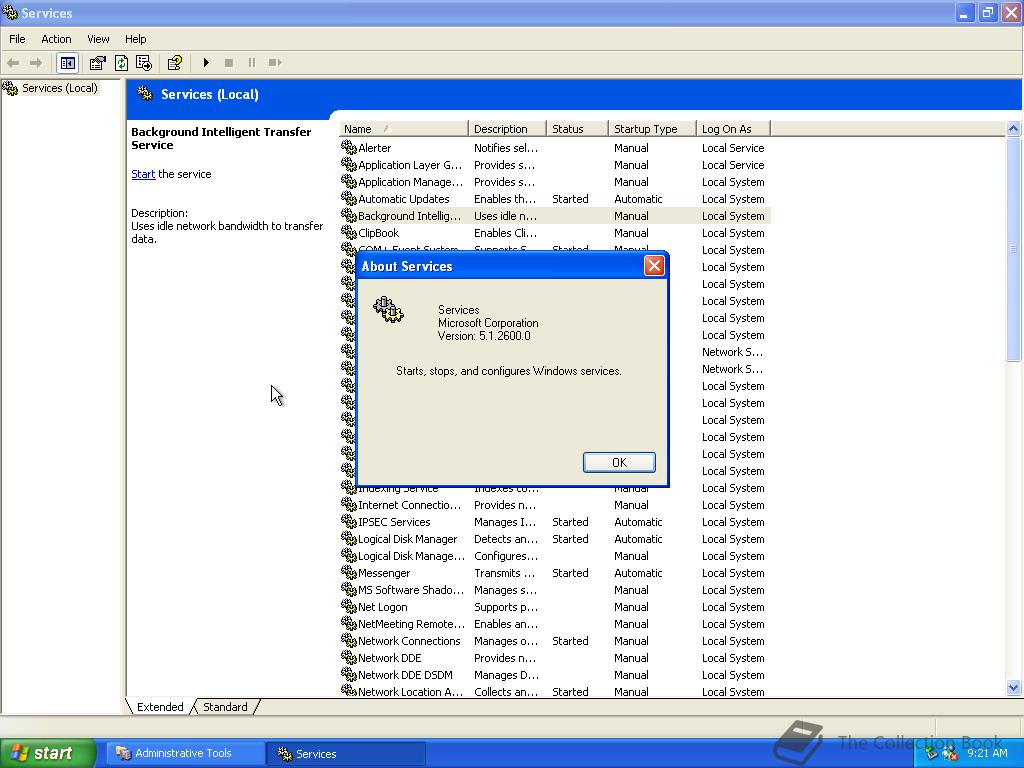Click the gear icon in About Services dialog

pos(389,310)
